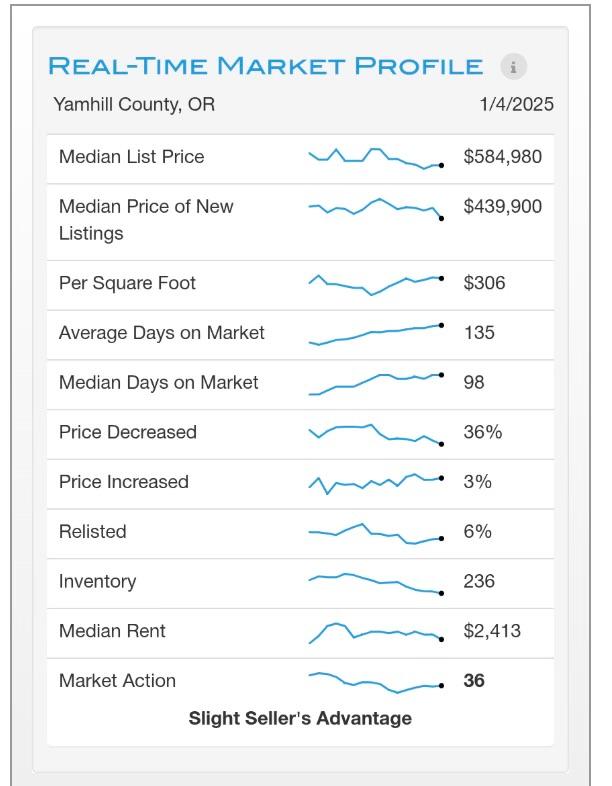Screen dimensions: 612x786
Task: Click the 1/4/2025 date label
Action: tap(516, 104)
